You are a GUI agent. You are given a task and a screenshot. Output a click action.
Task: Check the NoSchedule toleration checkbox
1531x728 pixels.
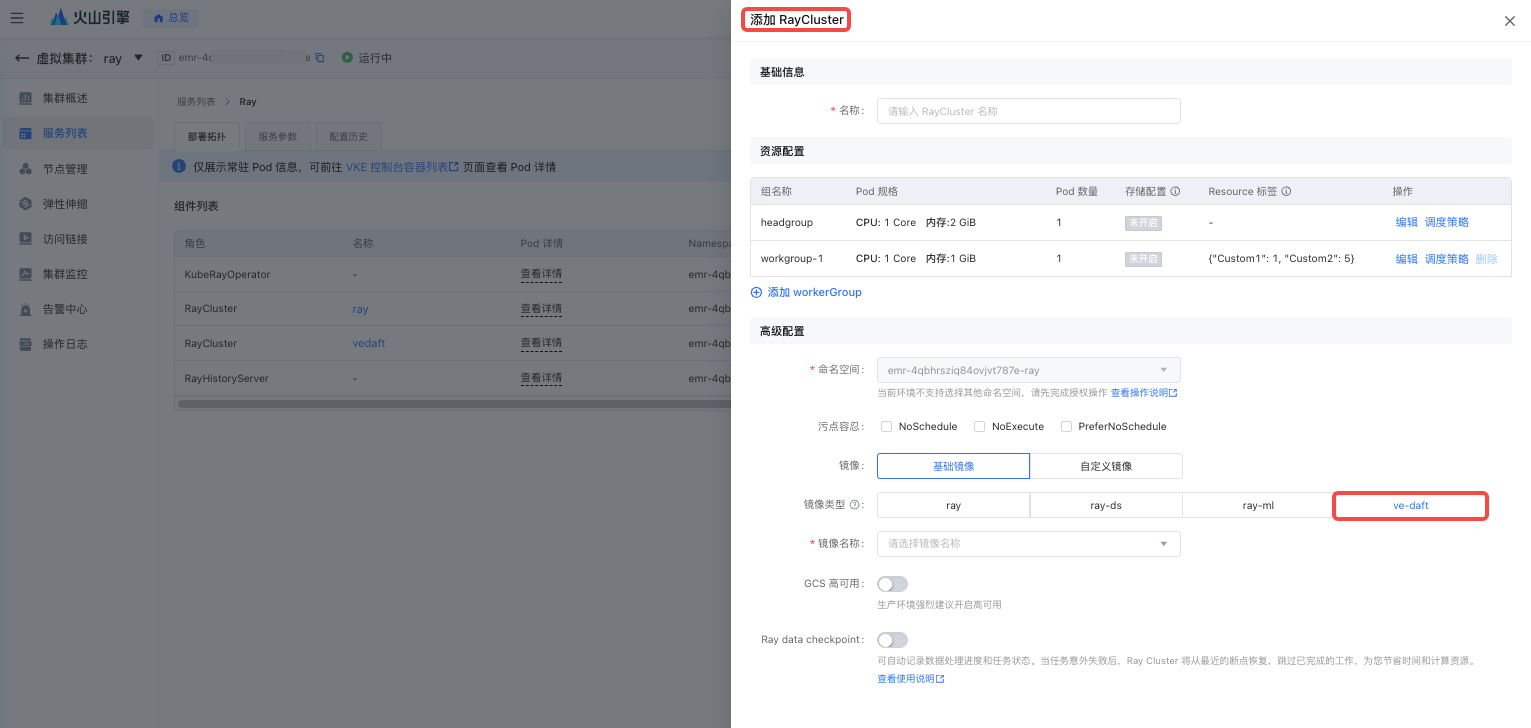click(x=886, y=426)
